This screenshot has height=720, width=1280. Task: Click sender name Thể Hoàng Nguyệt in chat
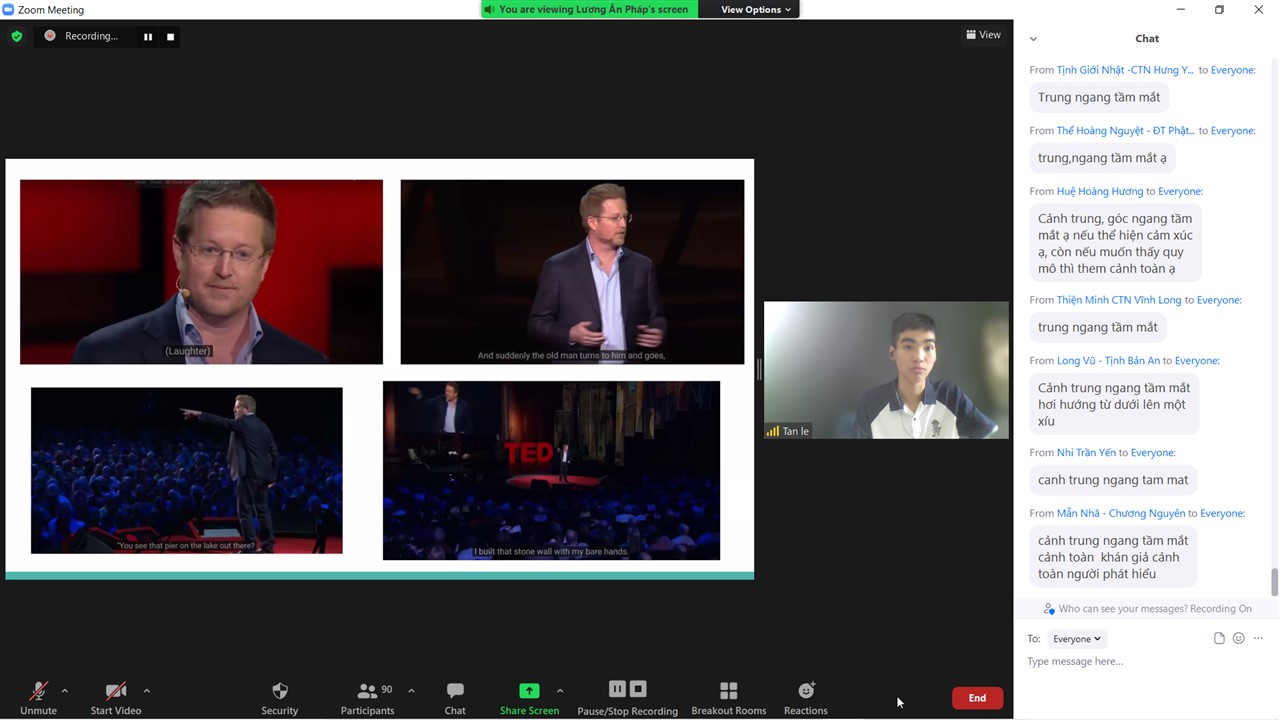[x=1126, y=131]
